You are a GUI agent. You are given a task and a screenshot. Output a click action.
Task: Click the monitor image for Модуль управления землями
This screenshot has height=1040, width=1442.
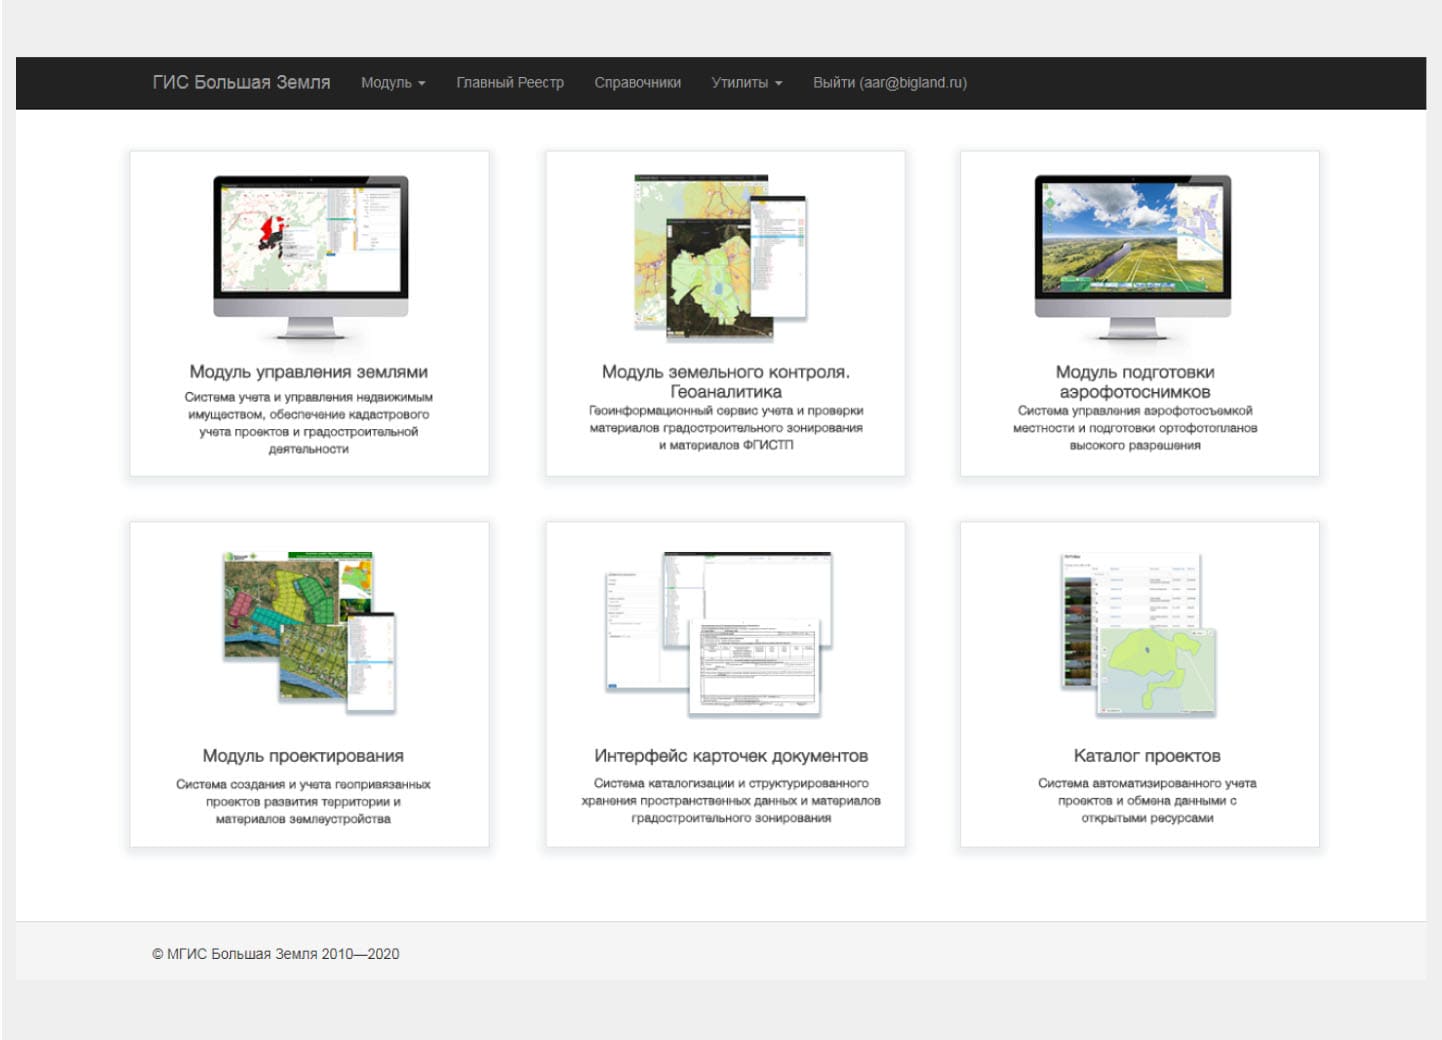tap(310, 256)
